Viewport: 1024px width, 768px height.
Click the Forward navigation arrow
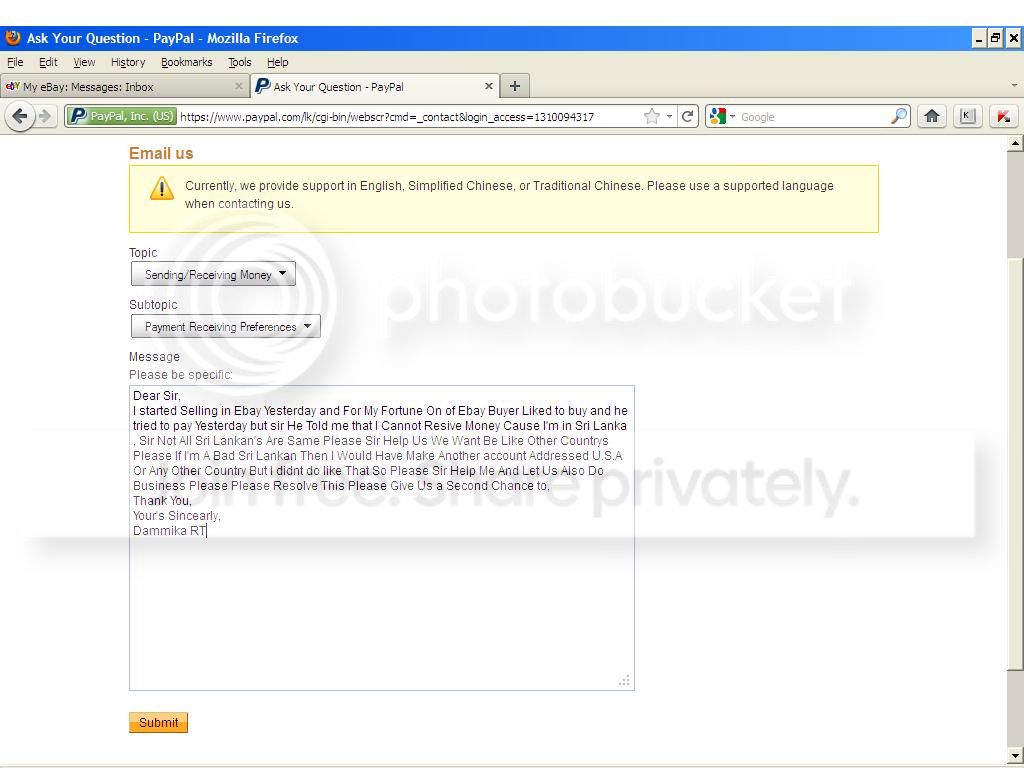pos(44,117)
